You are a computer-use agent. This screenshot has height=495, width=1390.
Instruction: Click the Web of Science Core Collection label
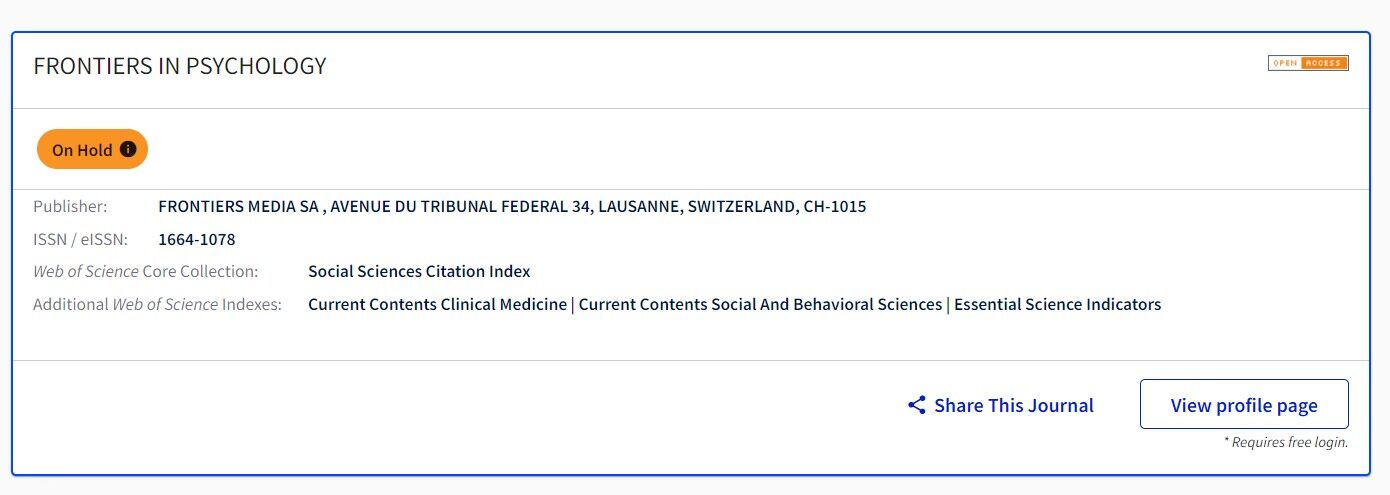pos(145,271)
